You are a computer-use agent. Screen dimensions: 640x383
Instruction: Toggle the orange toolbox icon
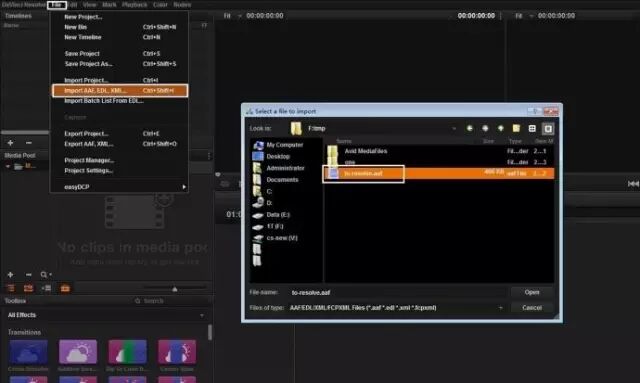click(65, 289)
